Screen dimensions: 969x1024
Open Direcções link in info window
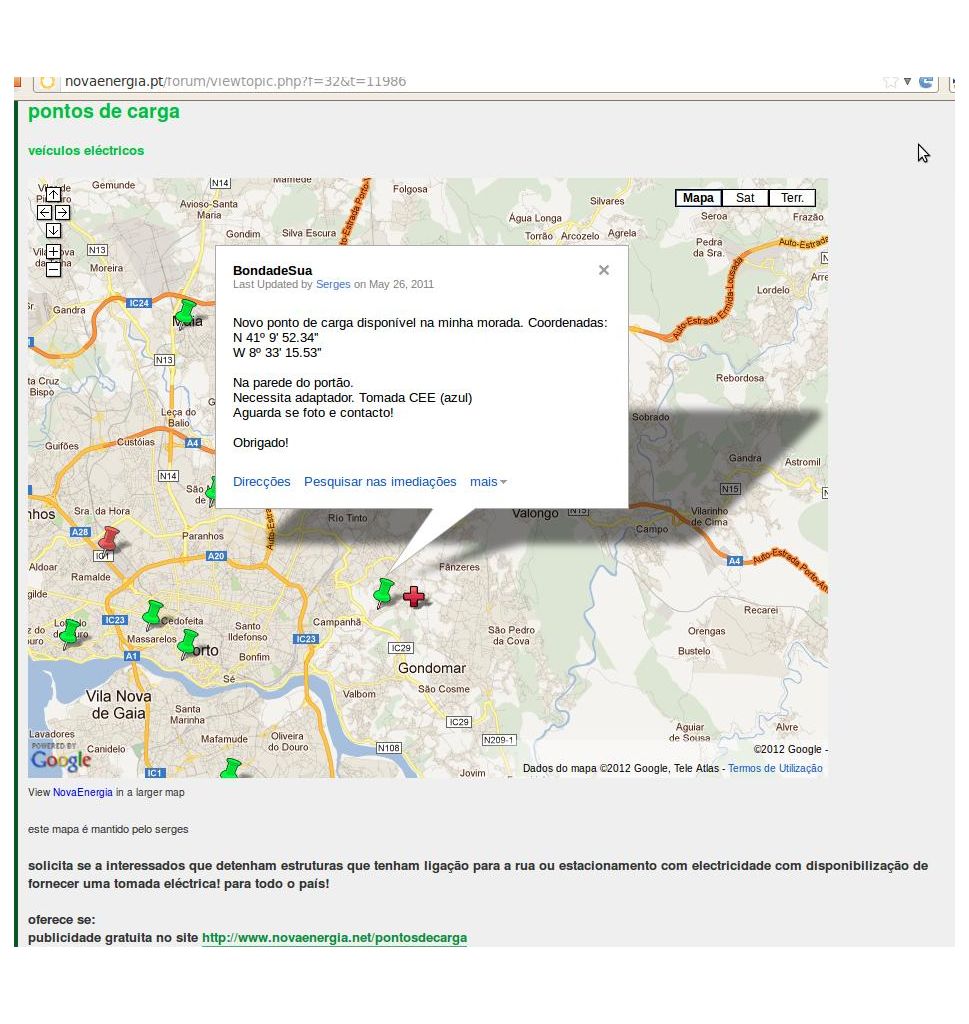click(261, 482)
